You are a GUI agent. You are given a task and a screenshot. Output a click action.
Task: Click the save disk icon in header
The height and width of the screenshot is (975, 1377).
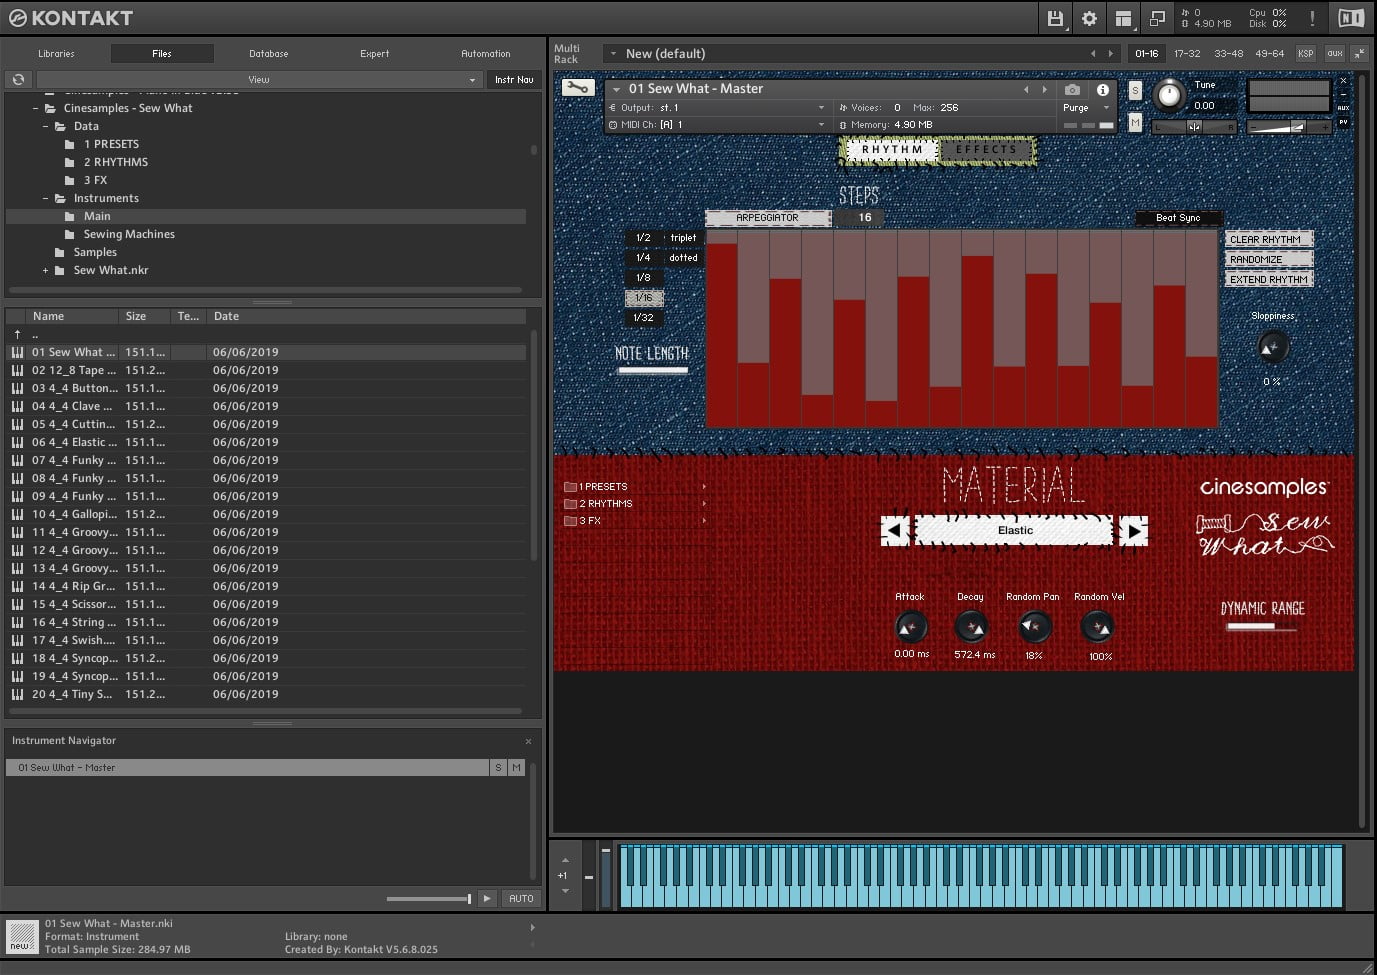point(1055,18)
